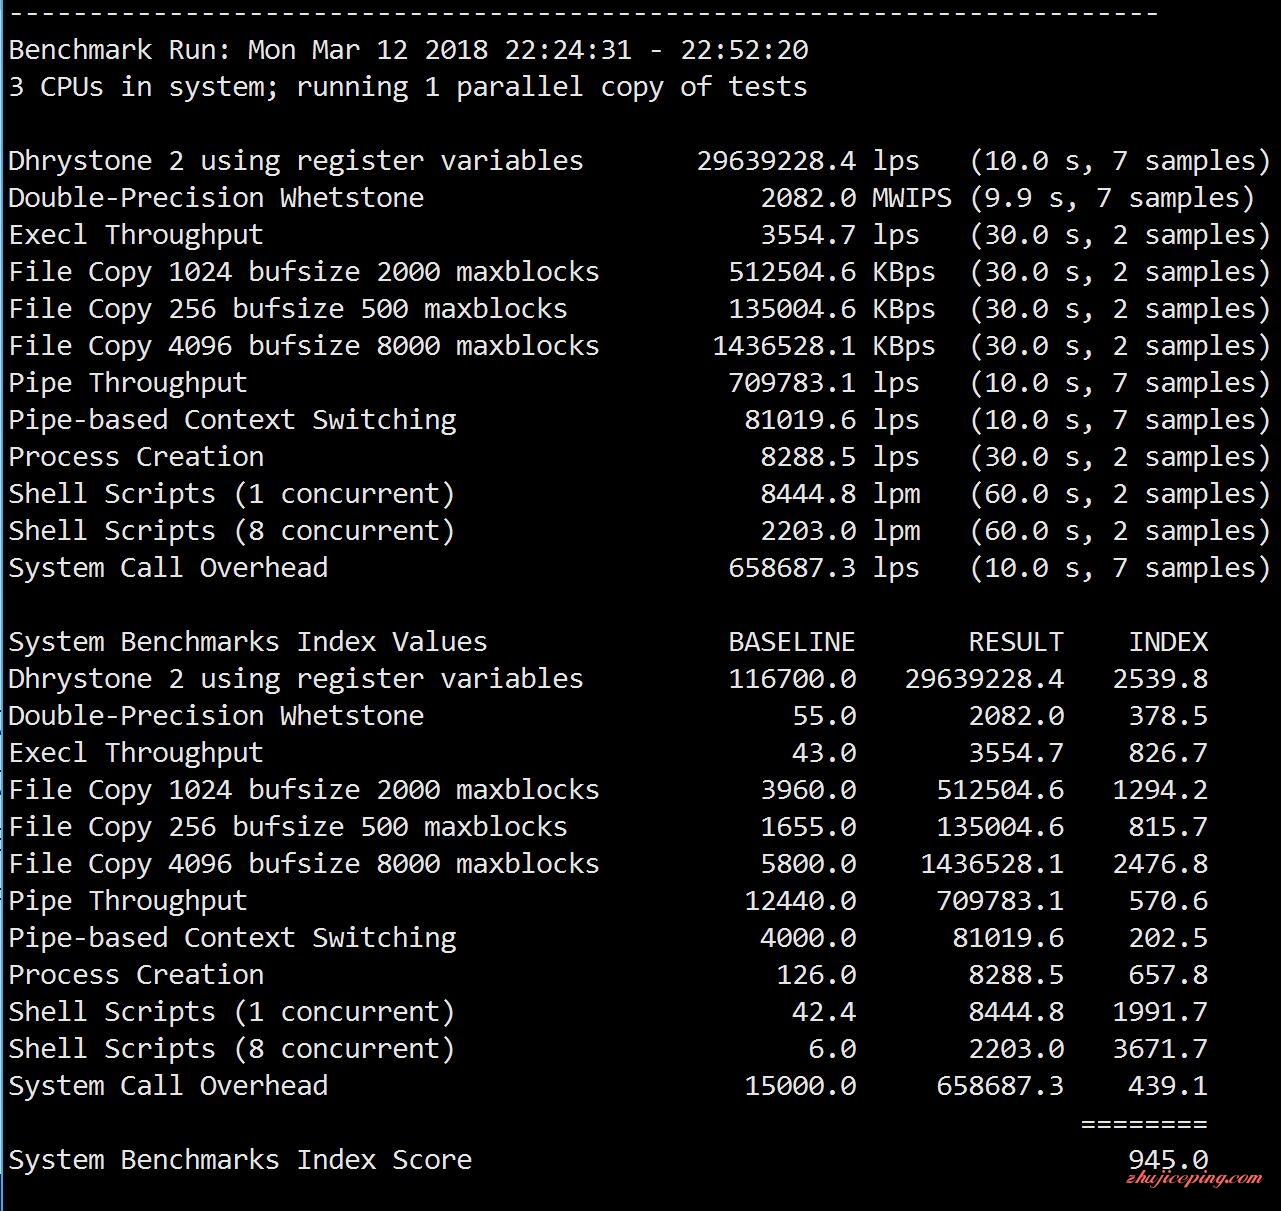
Task: Click the RESULT column header
Action: click(1015, 642)
